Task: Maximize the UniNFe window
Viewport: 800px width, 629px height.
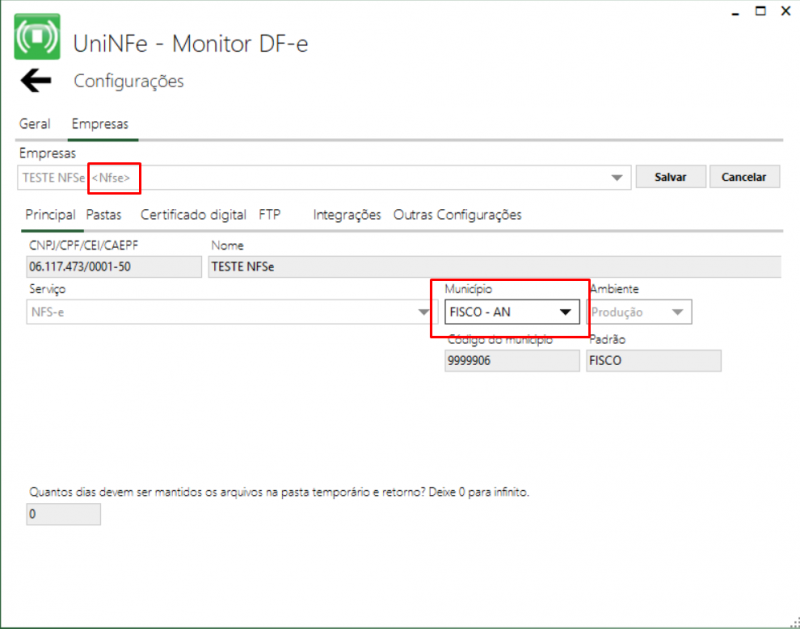Action: (760, 11)
